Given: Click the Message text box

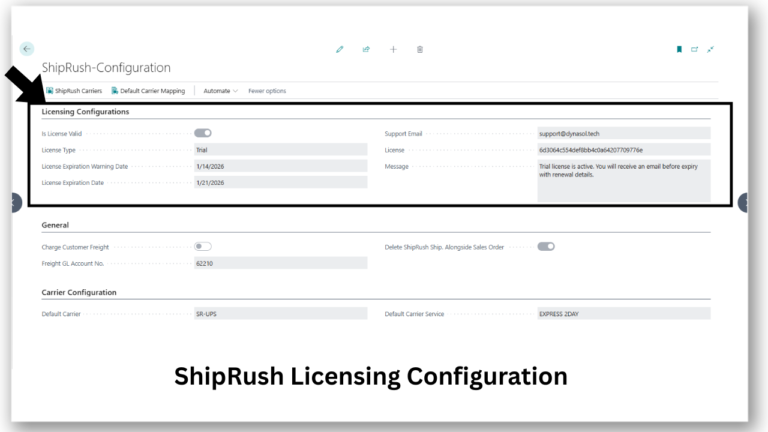Looking at the screenshot, I should [x=624, y=180].
